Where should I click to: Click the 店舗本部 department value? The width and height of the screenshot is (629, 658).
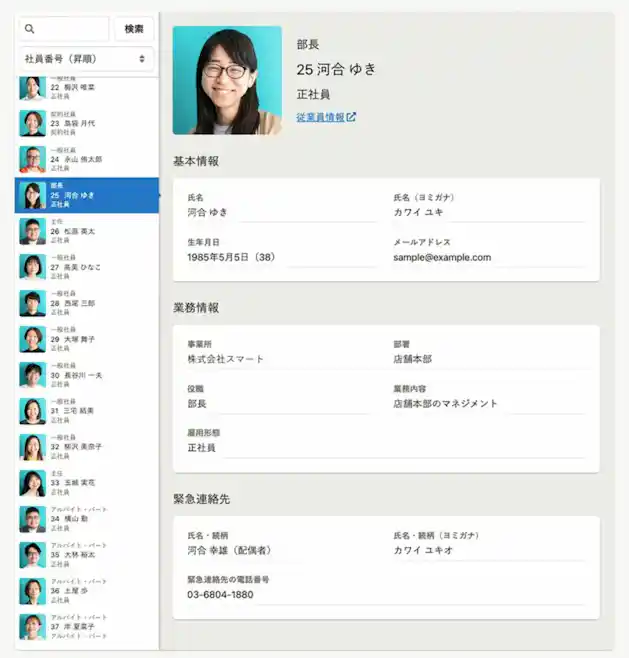click(412, 359)
